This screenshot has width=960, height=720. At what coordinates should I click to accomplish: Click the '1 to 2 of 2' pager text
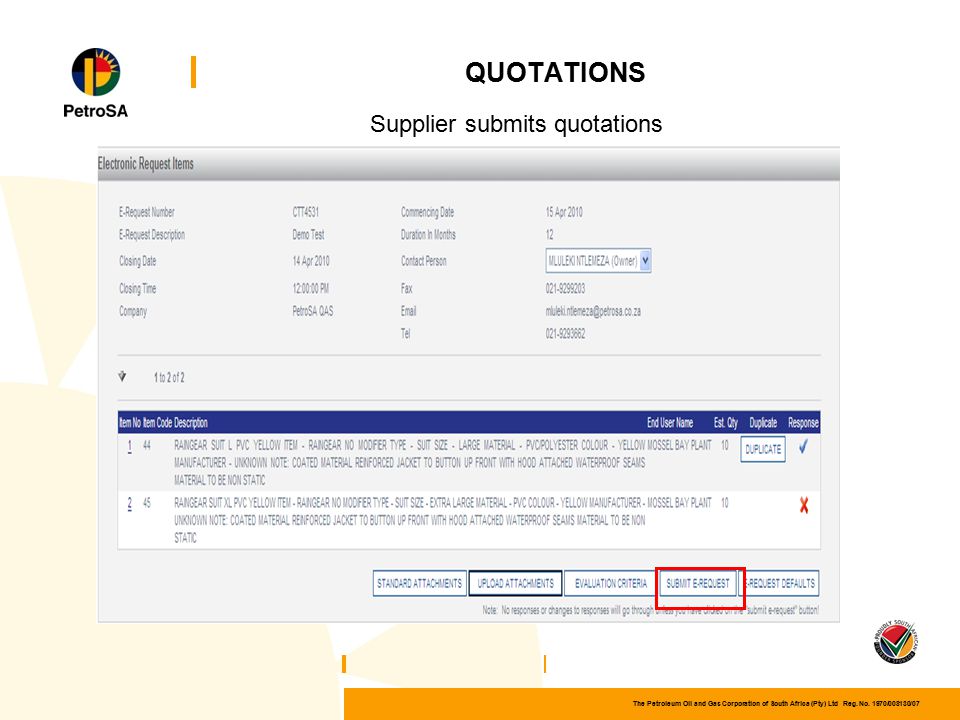pyautogui.click(x=169, y=377)
